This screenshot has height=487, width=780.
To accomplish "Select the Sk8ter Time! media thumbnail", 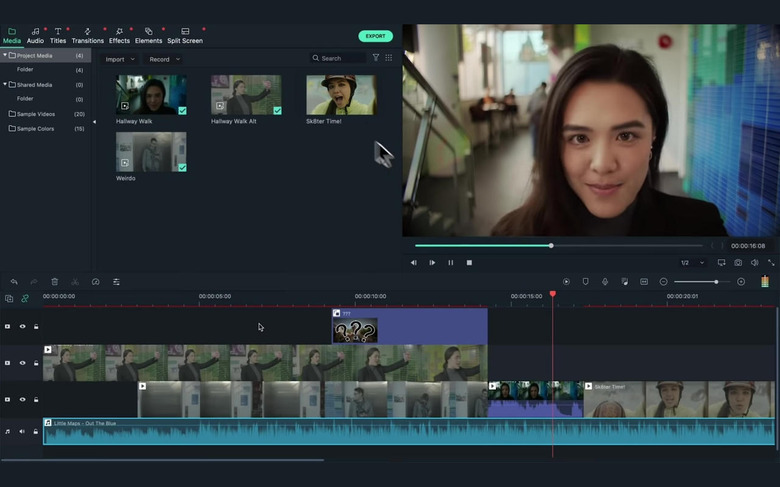I will [341, 95].
